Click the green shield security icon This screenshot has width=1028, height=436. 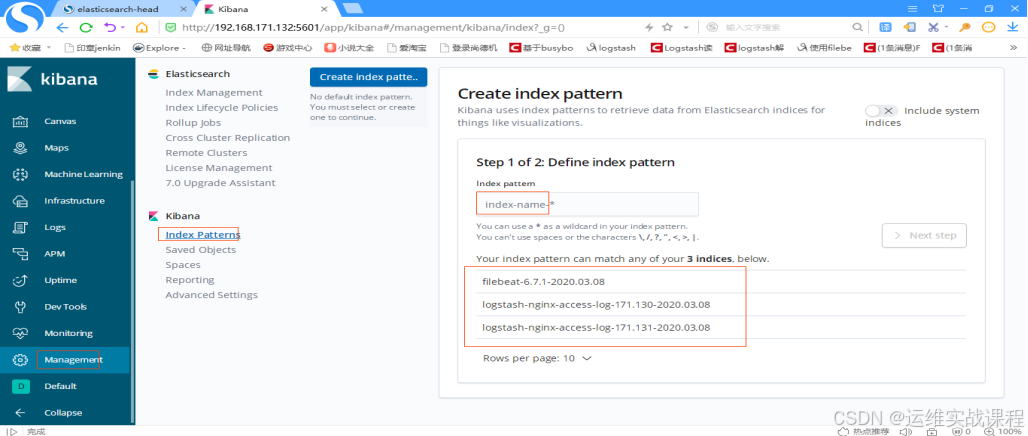(x=170, y=28)
